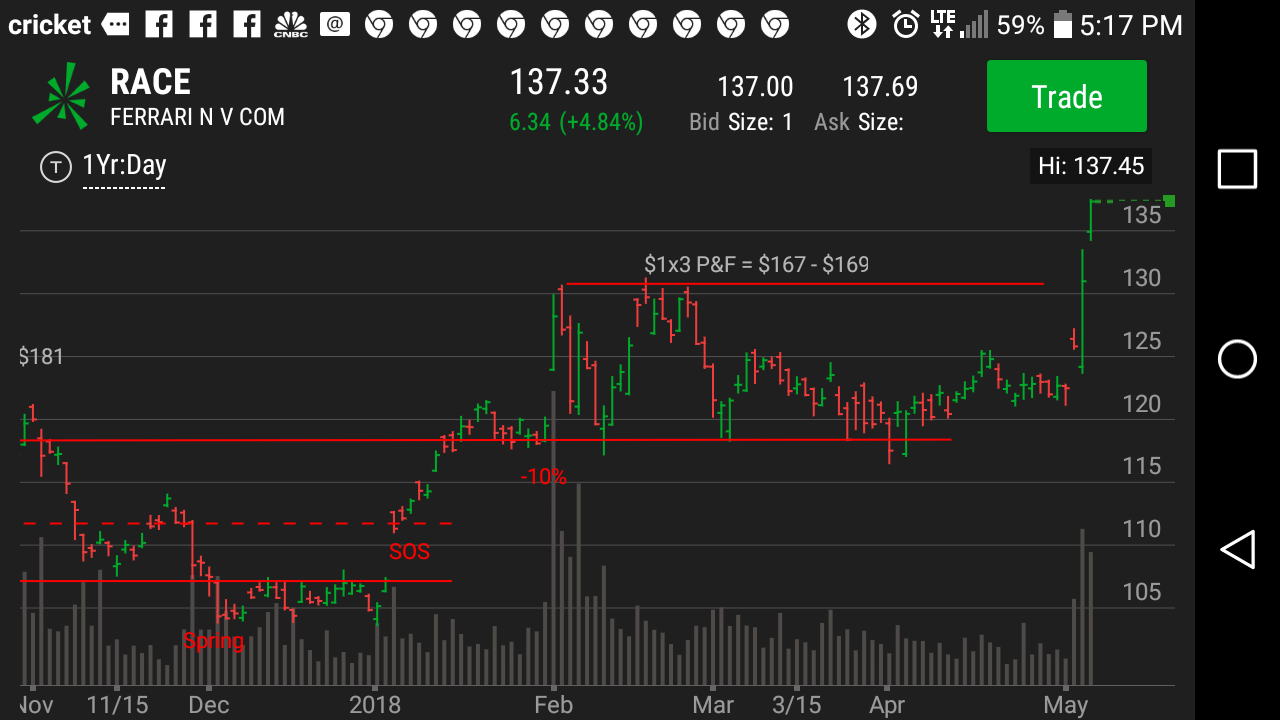Tap the green current price marker on chart
The width and height of the screenshot is (1280, 720).
coord(1169,202)
